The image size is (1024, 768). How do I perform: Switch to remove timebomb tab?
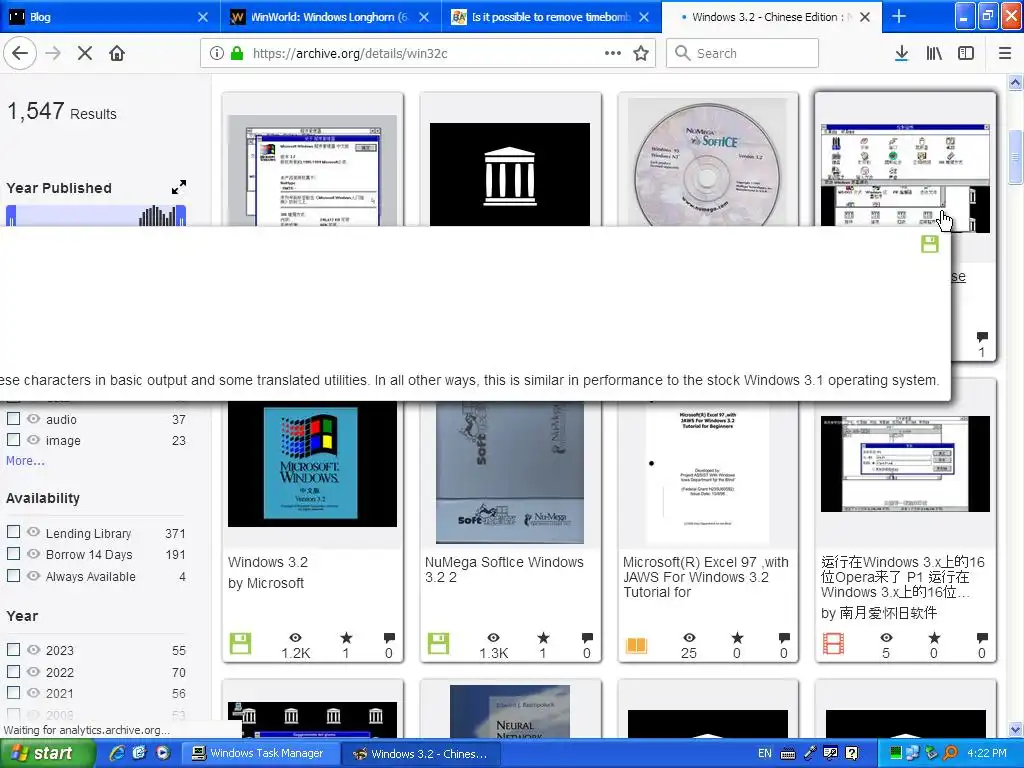pos(551,17)
